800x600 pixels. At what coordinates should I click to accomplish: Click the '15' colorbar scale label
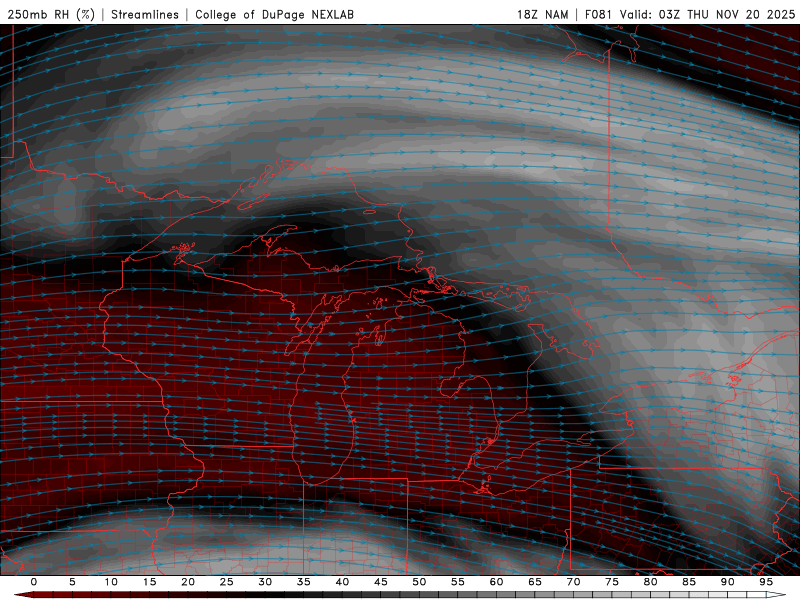pos(149,582)
